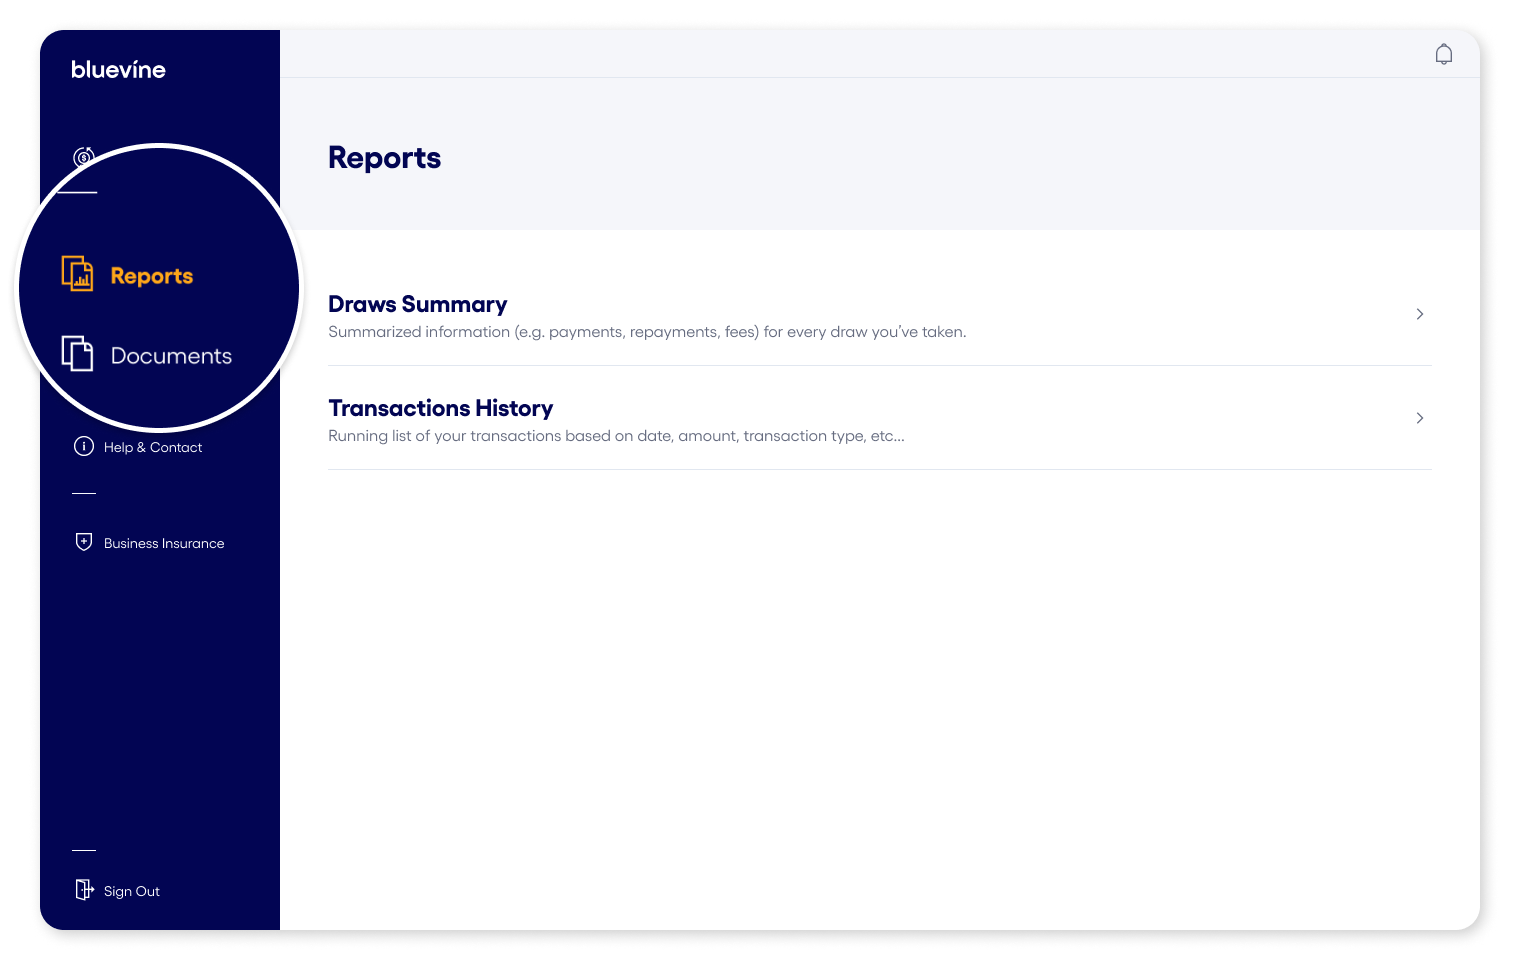Switch to the Reports sidebar section
The width and height of the screenshot is (1520, 960).
click(151, 275)
